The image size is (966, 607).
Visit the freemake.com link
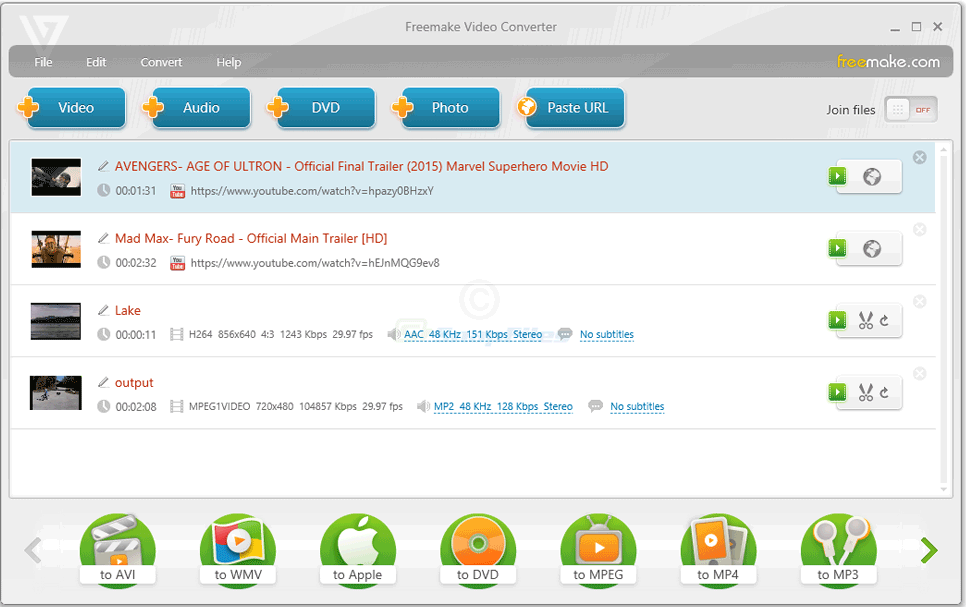pyautogui.click(x=888, y=62)
